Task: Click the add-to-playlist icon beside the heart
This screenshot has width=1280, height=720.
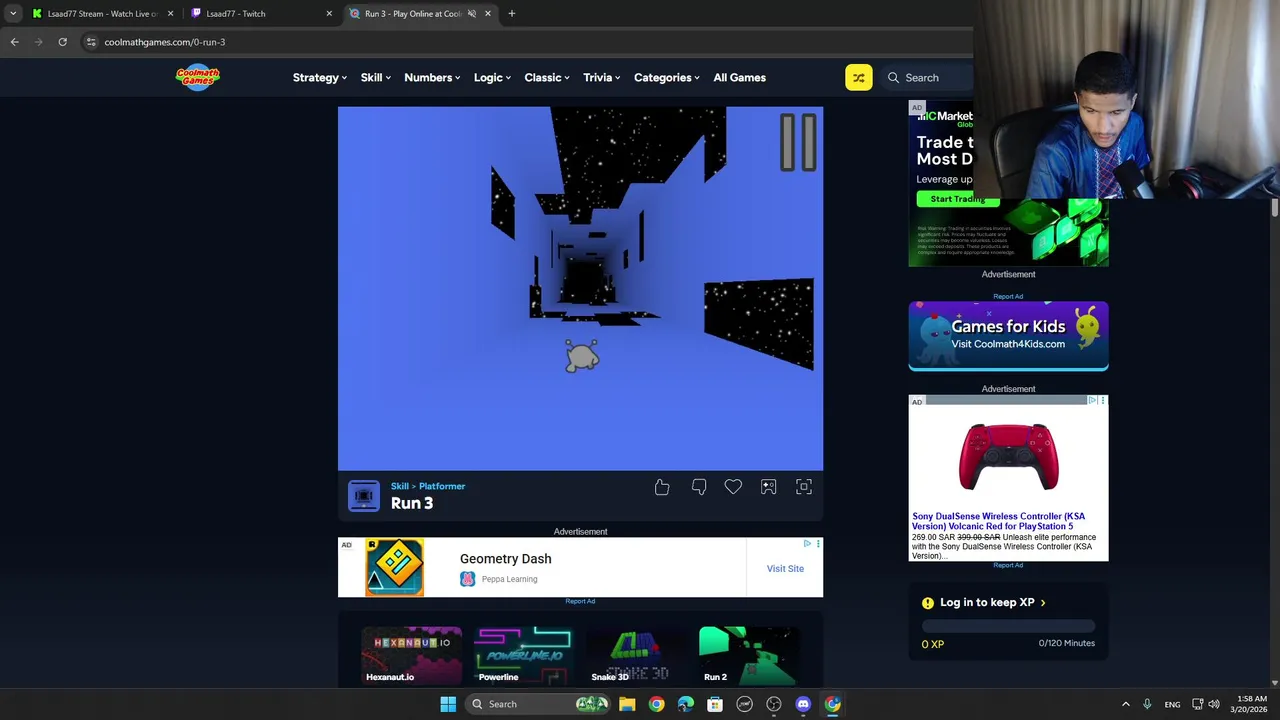Action: tap(768, 487)
